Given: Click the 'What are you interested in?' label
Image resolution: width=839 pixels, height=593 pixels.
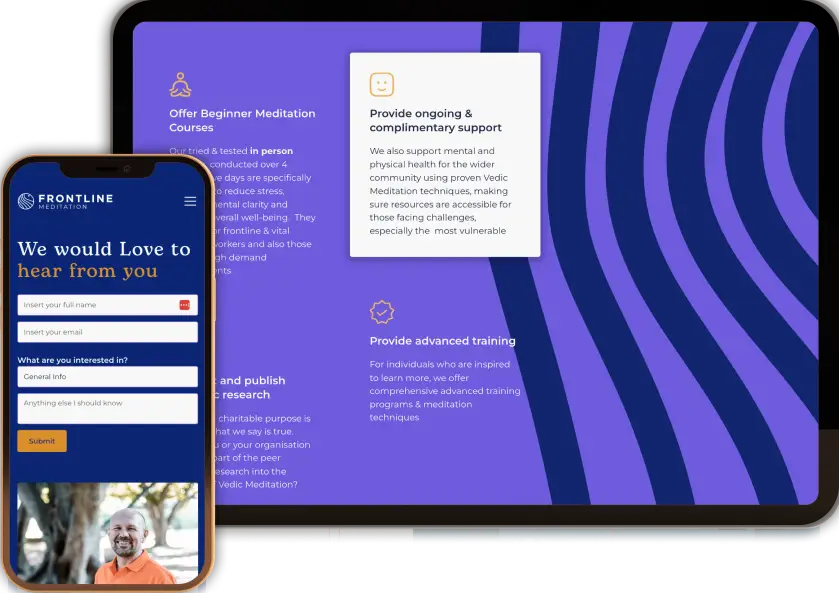Looking at the screenshot, I should point(73,360).
